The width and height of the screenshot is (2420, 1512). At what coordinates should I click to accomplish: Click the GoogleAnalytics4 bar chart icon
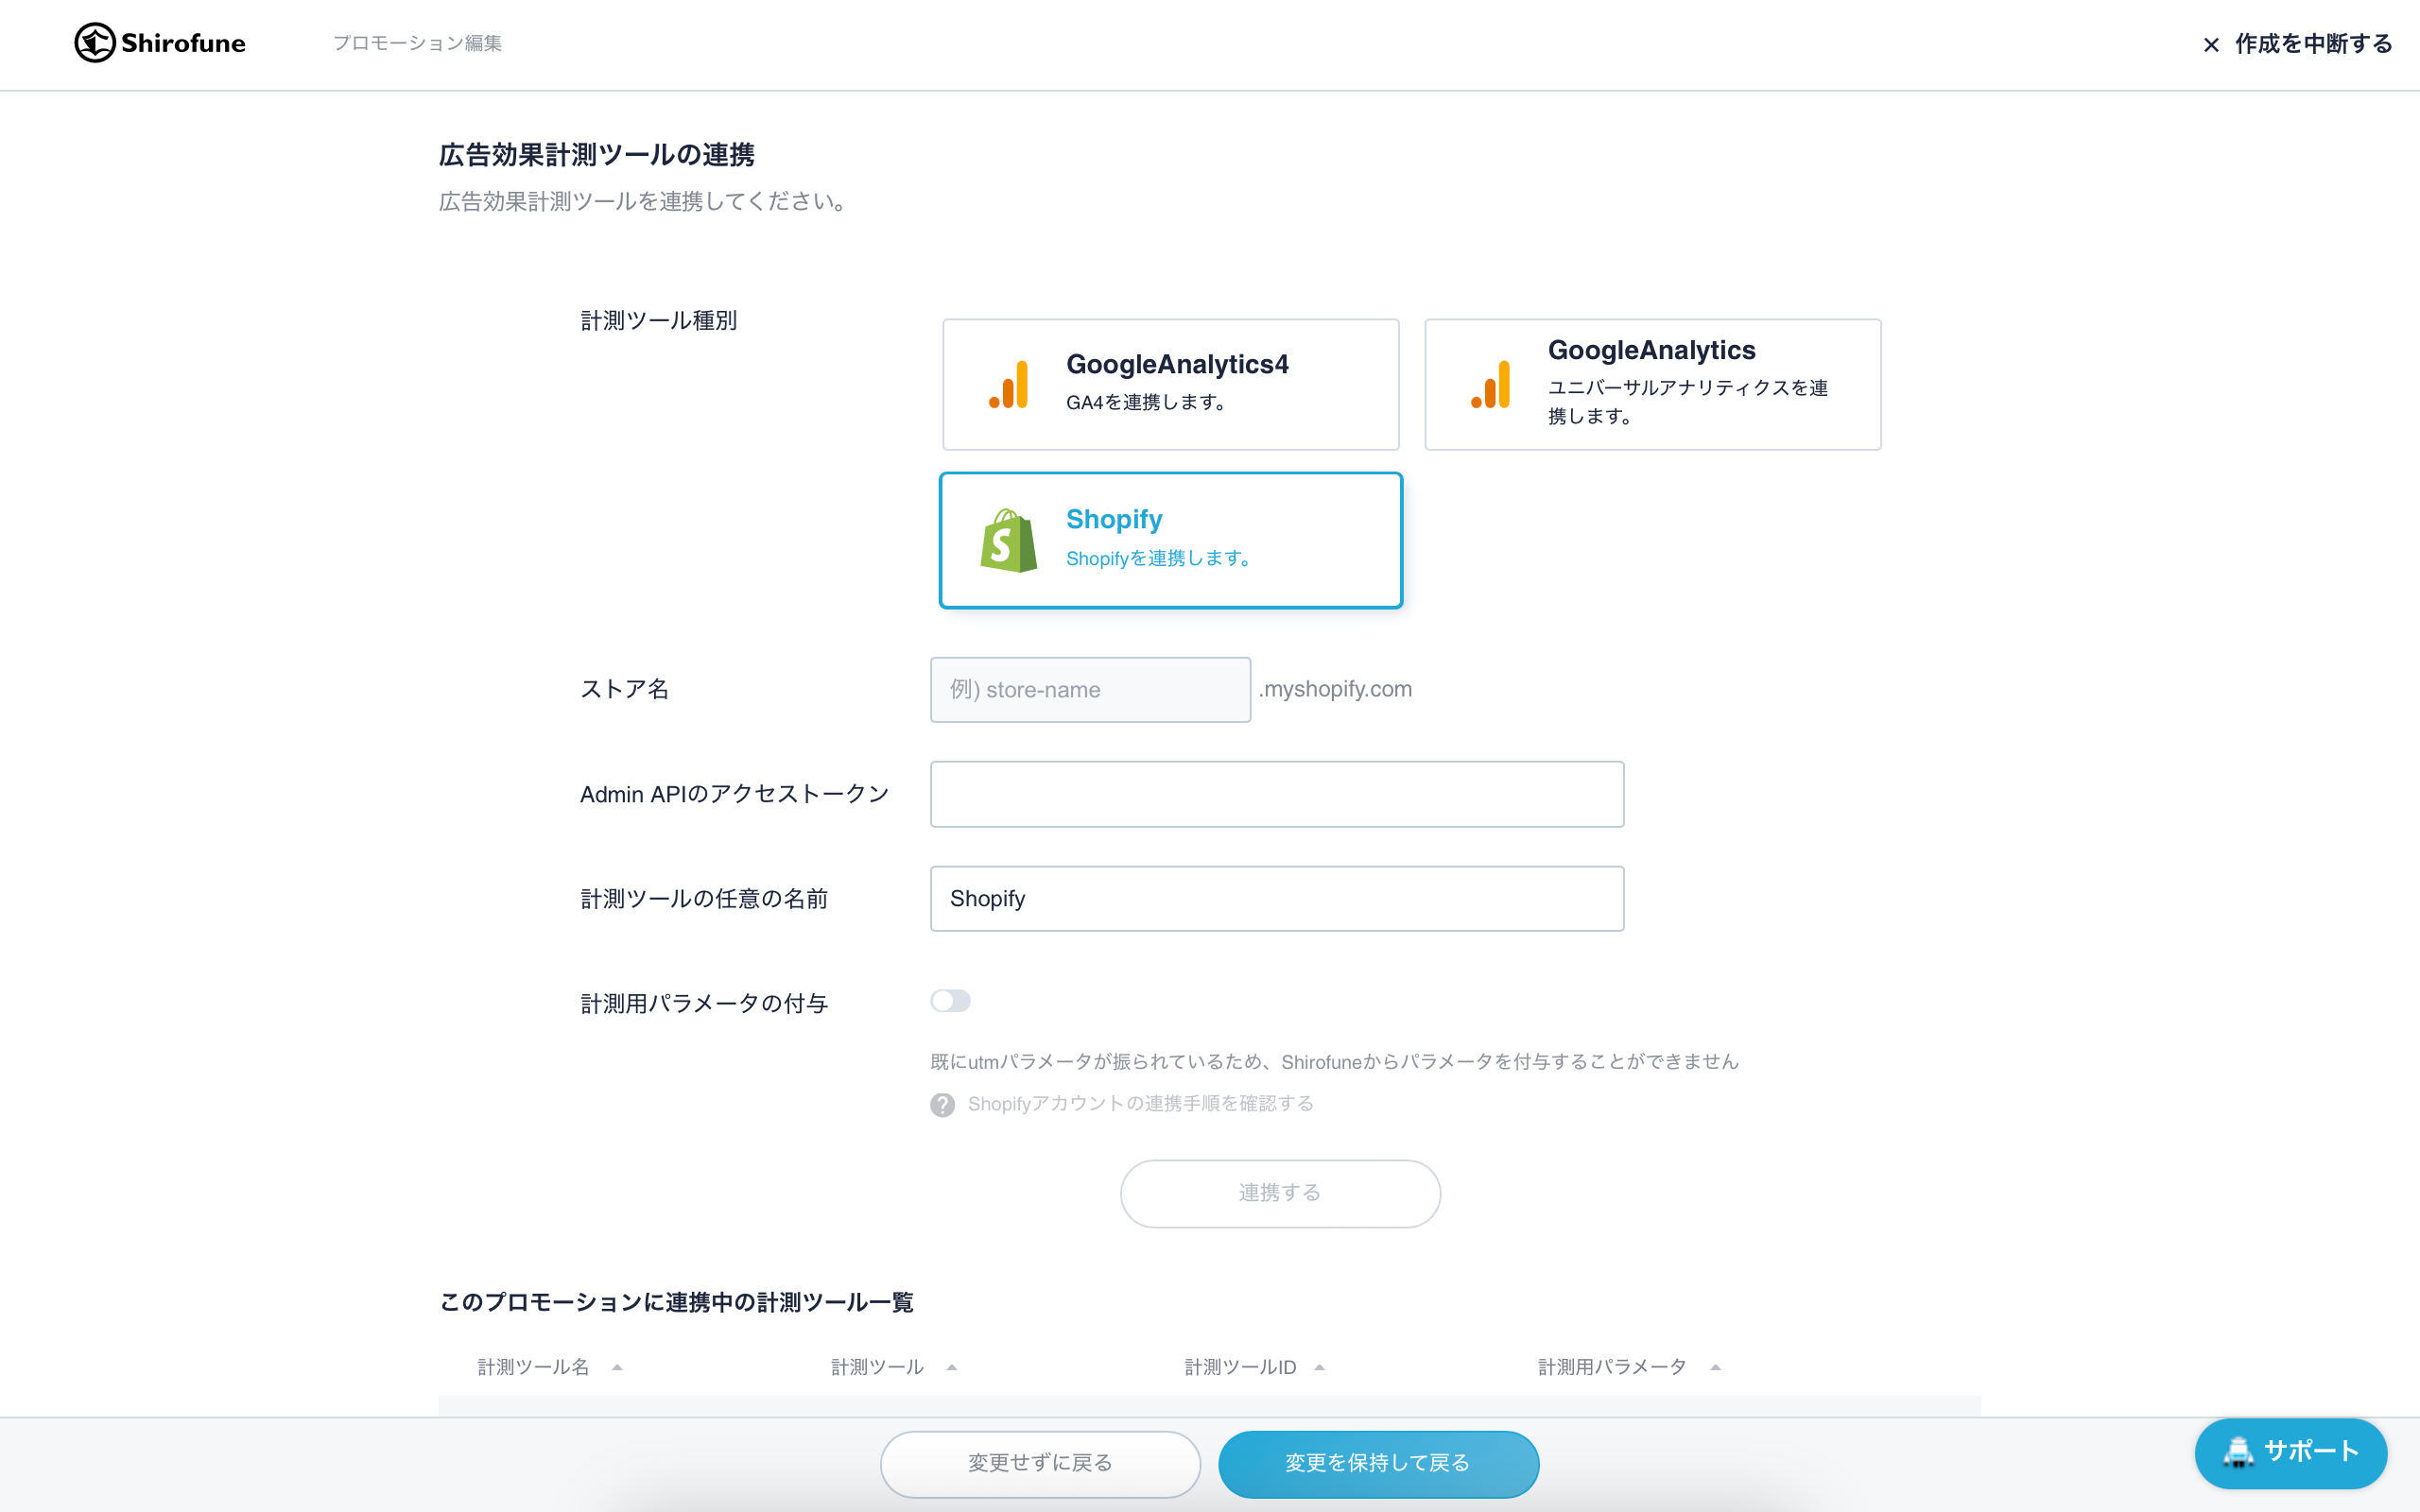tap(1010, 383)
